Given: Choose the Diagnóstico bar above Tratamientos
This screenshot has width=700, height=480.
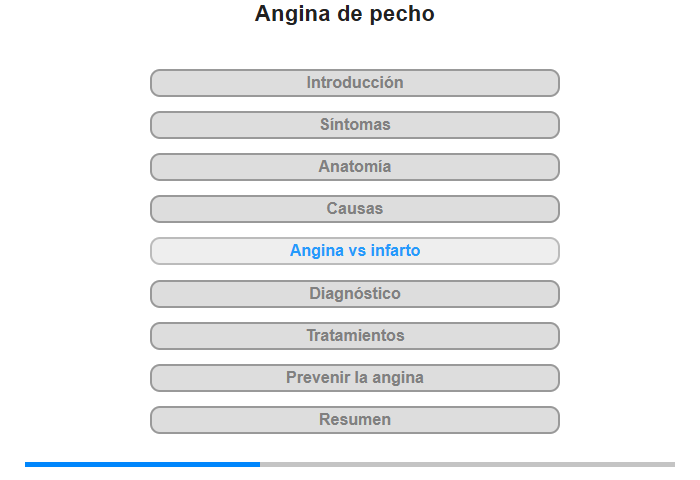Looking at the screenshot, I should [355, 294].
